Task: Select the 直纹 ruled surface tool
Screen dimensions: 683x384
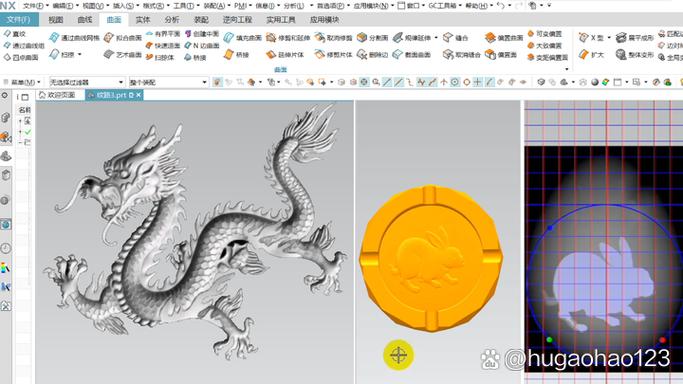Action: pos(15,34)
